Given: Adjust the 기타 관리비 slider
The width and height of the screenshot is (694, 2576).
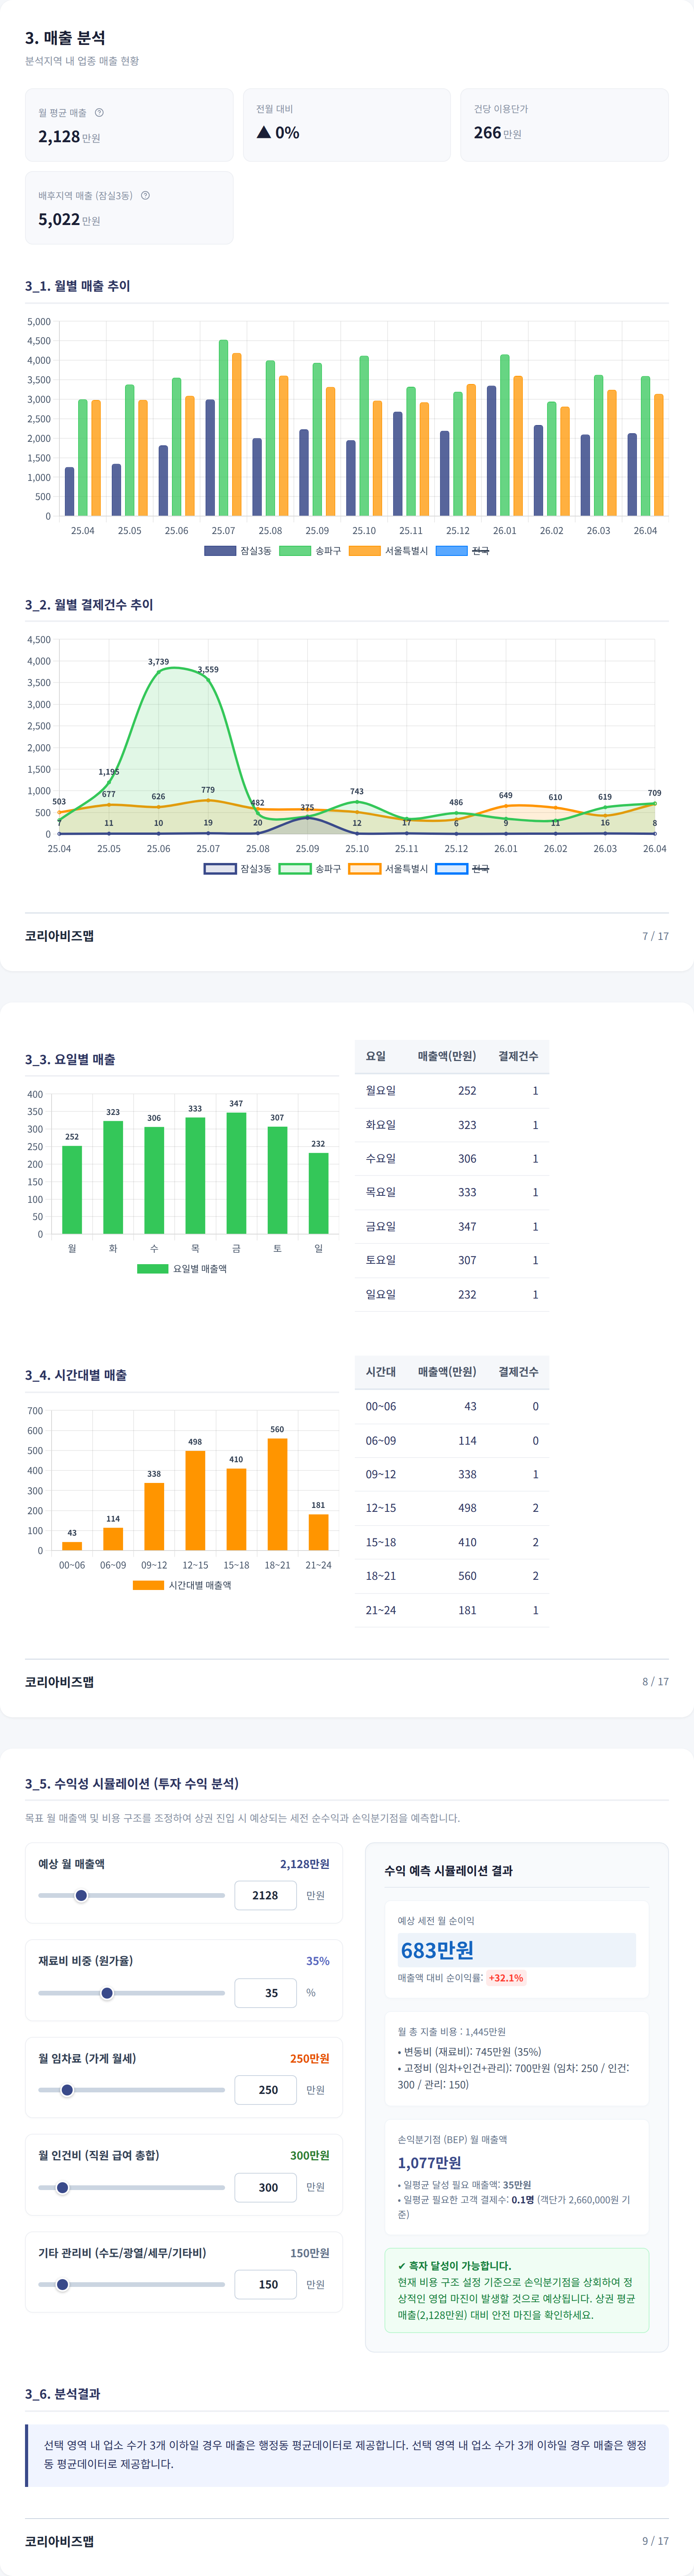Looking at the screenshot, I should pos(131,2285).
